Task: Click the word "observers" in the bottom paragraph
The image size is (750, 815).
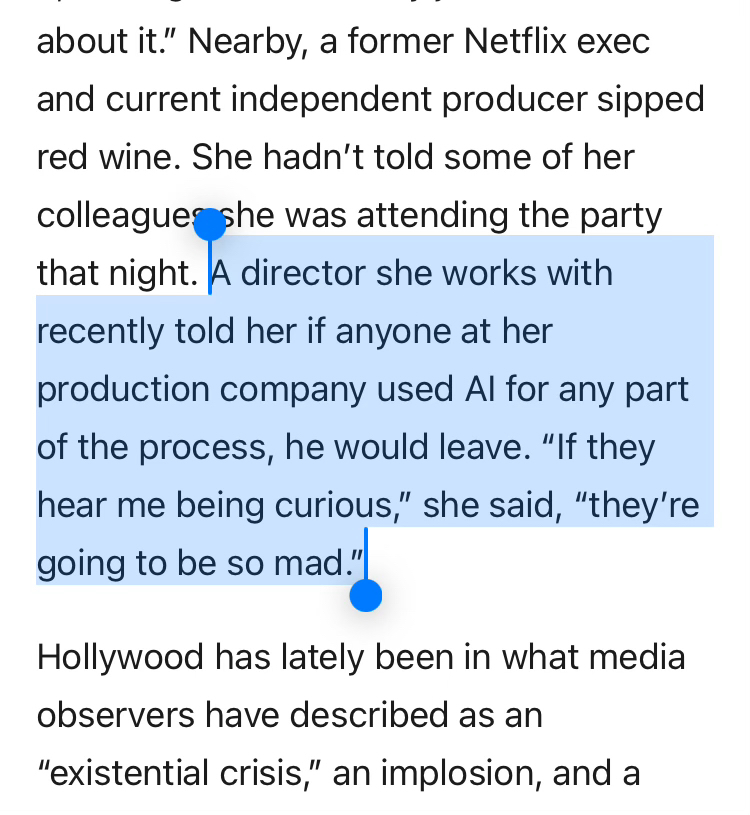Action: pyautogui.click(x=120, y=716)
